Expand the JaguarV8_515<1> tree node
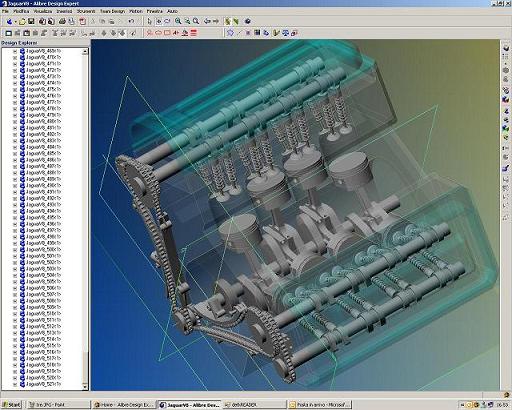This screenshot has height=410, width=512. click(15, 346)
